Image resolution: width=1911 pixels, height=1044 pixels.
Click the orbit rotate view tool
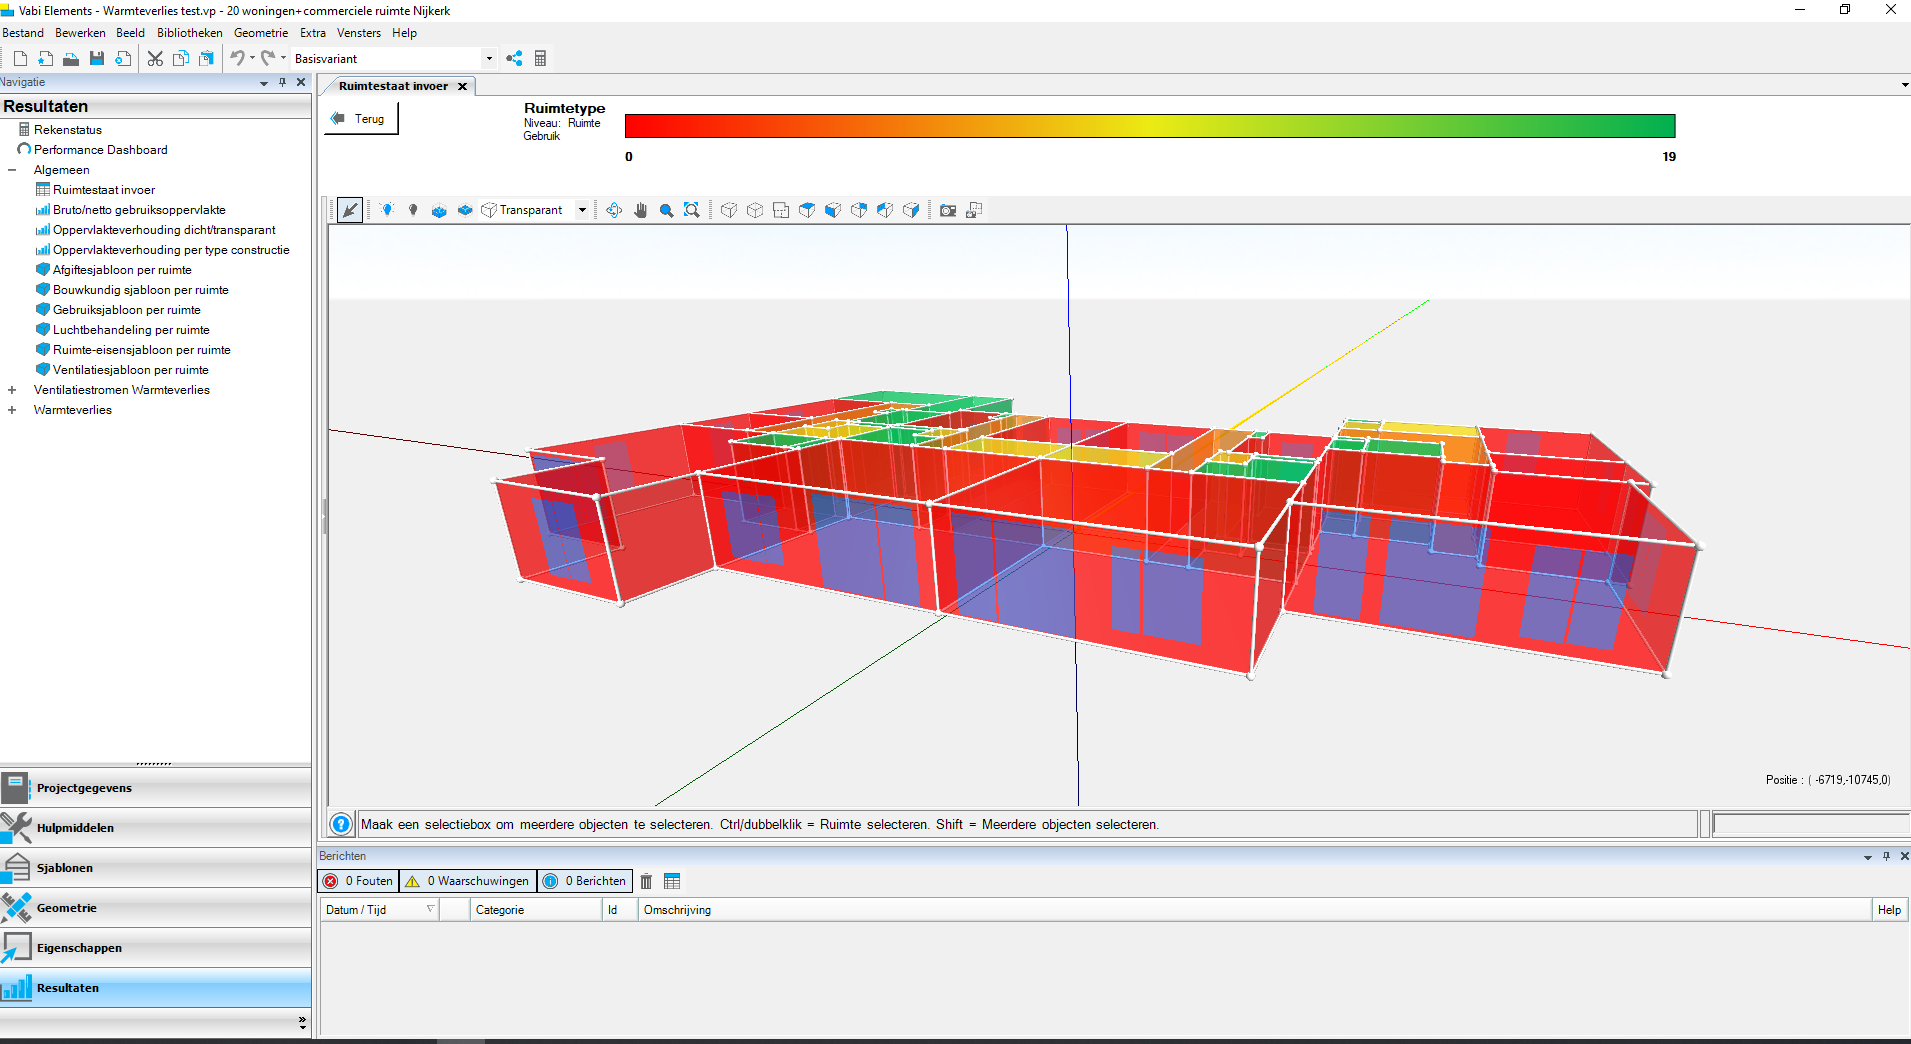(614, 210)
